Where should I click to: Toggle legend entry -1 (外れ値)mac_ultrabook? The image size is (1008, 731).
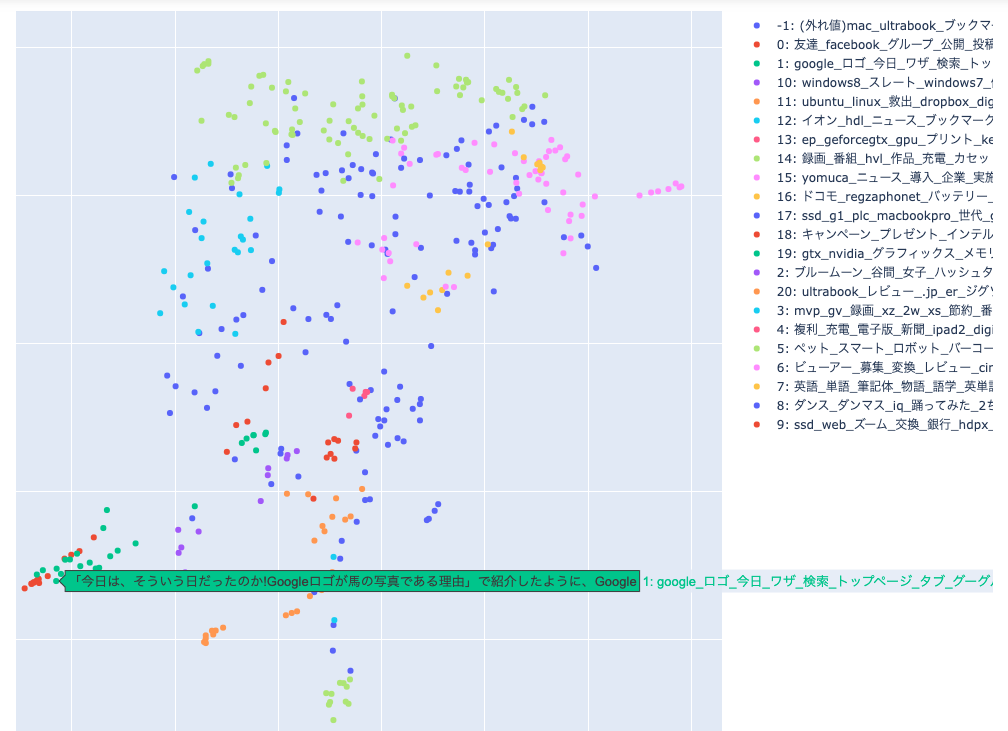pos(872,26)
